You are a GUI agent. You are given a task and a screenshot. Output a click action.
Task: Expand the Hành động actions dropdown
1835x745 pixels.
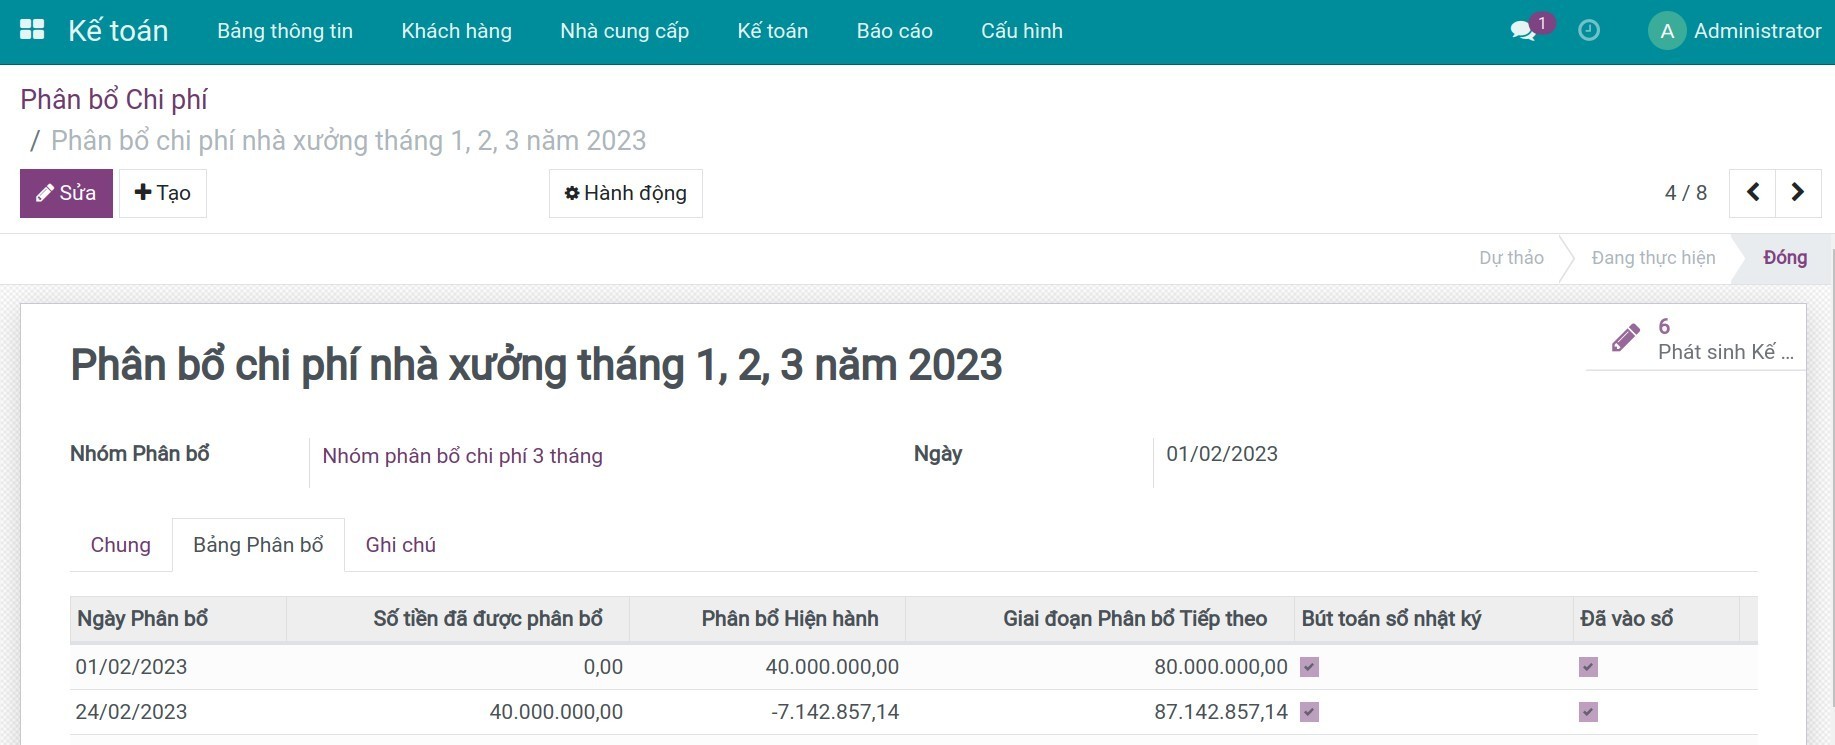tap(625, 193)
